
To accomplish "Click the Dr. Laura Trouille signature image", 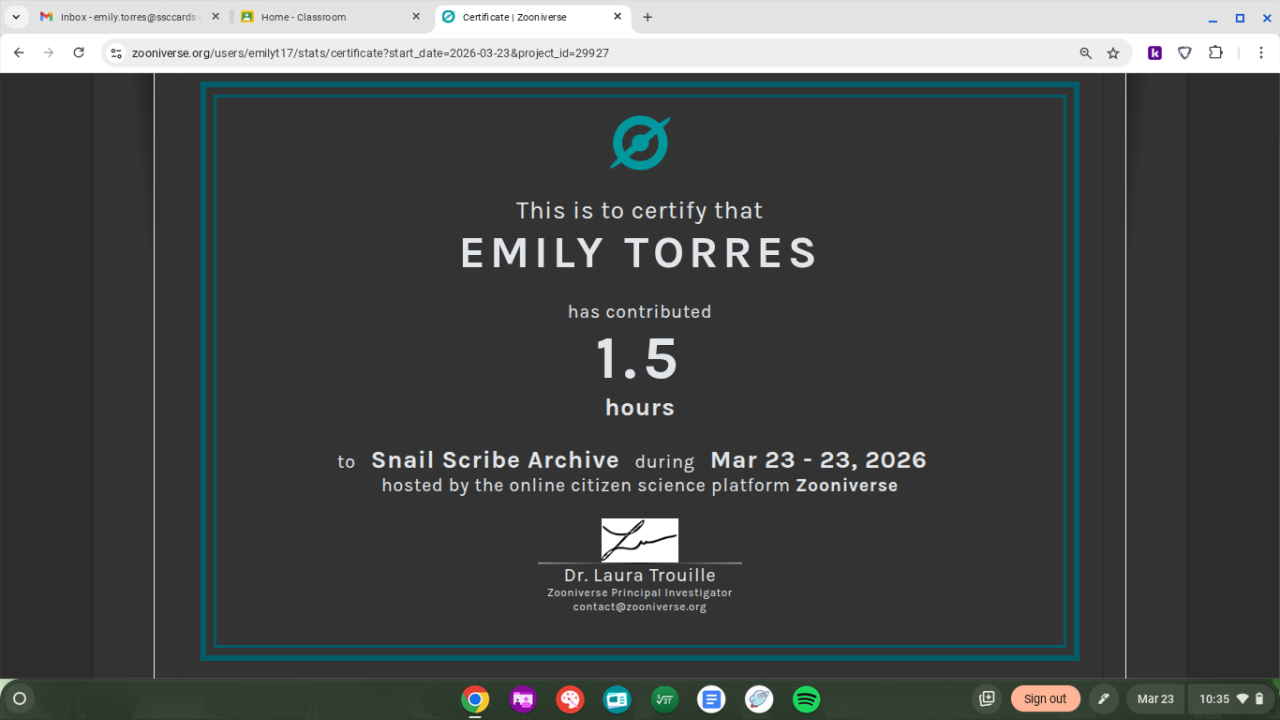I will point(640,540).
